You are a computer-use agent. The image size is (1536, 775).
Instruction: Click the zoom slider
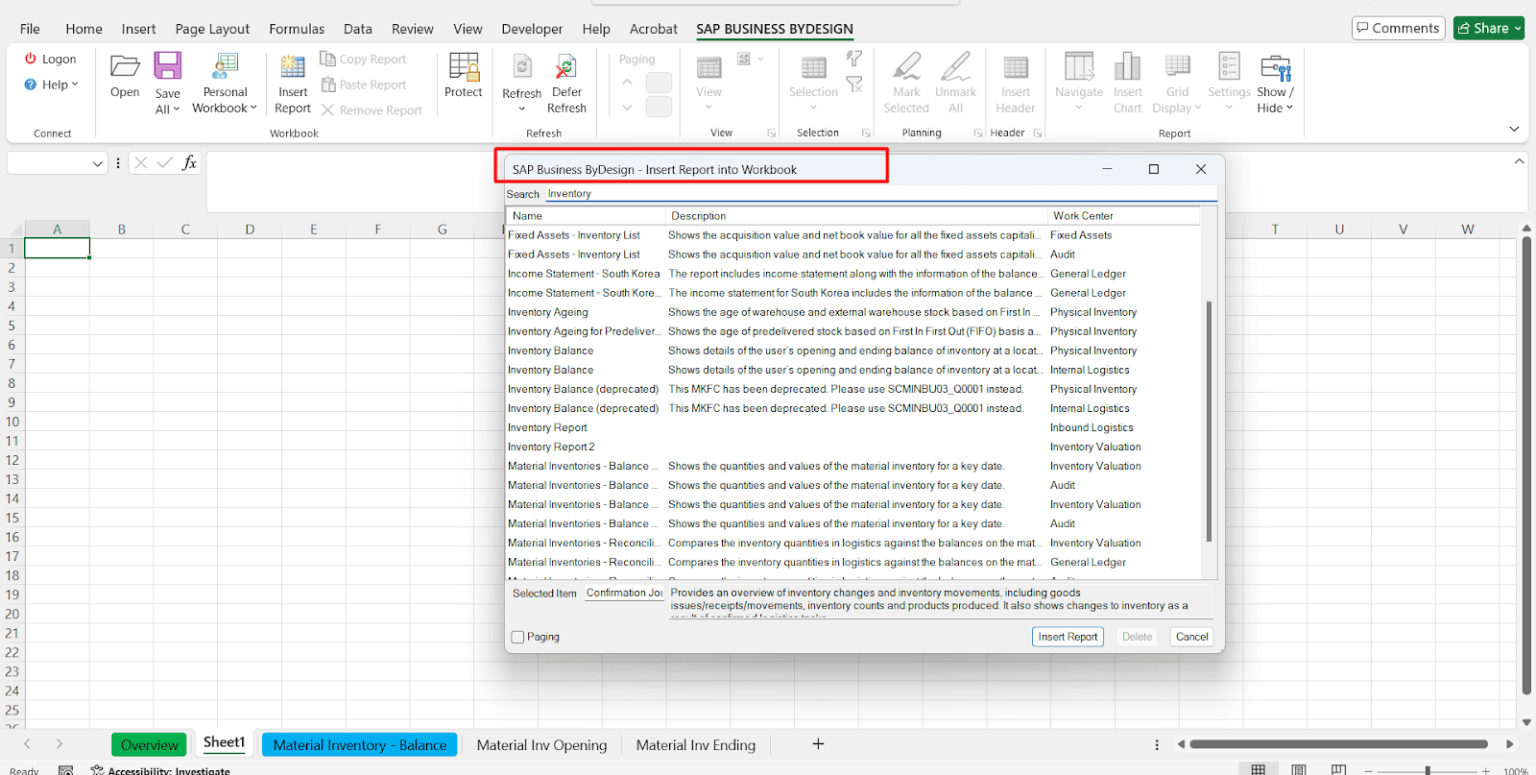[x=1427, y=771]
